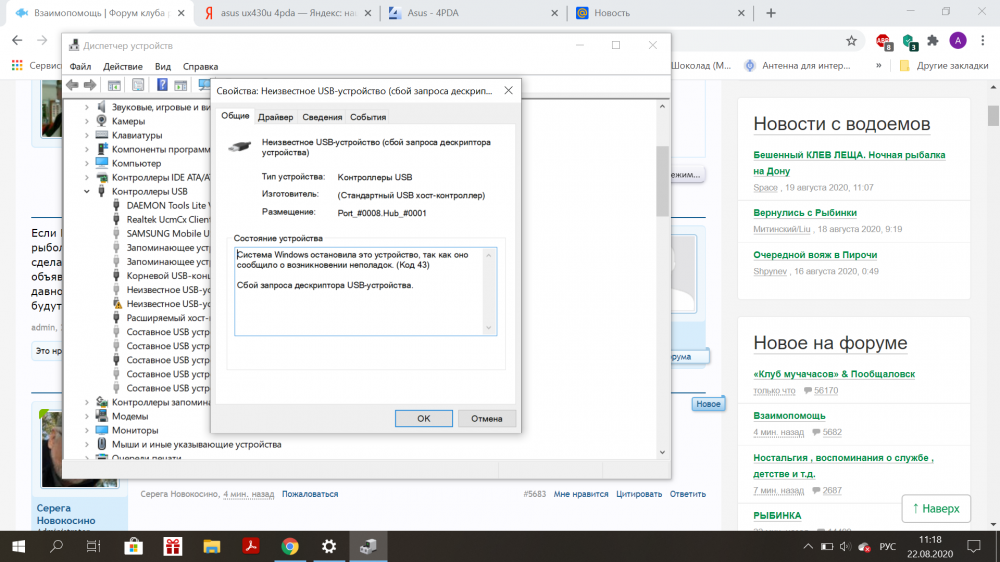This screenshot has width=1000, height=562.
Task: Switch to the Драйвер tab
Action: pyautogui.click(x=275, y=117)
